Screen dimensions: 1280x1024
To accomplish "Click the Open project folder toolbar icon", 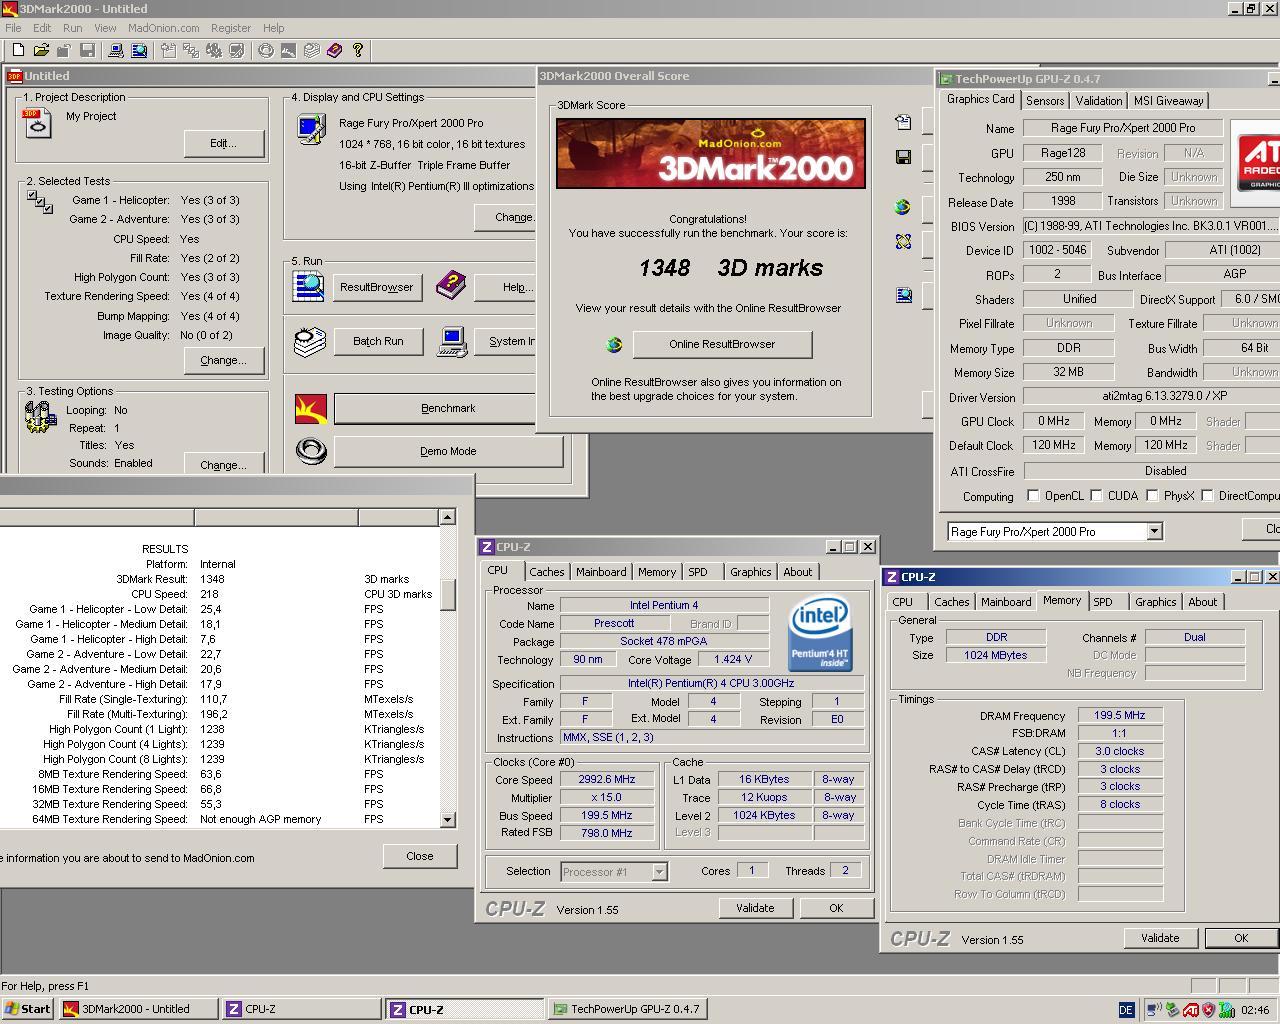I will 41,50.
